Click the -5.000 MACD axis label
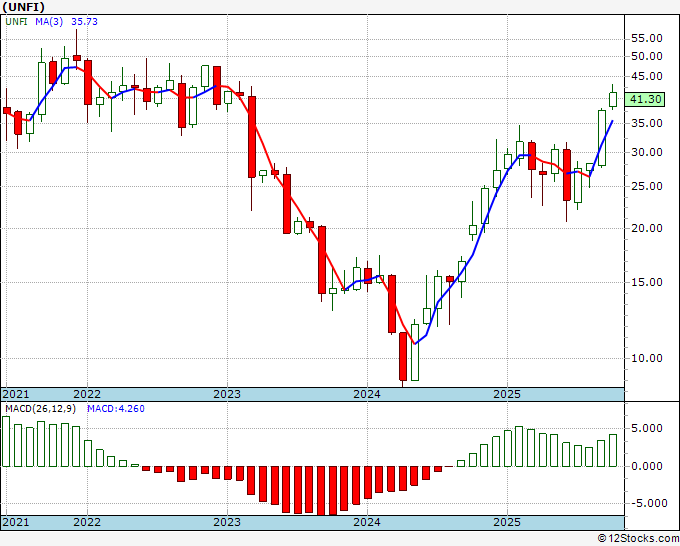This screenshot has height=546, width=680. 647,503
